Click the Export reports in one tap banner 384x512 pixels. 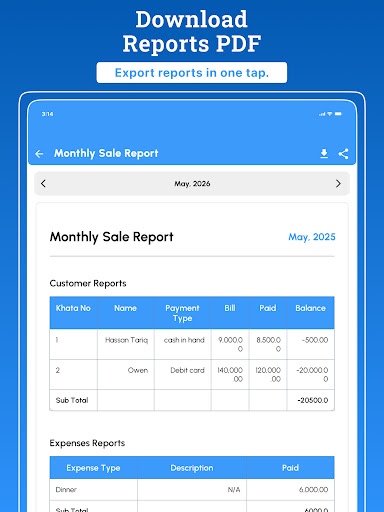192,73
